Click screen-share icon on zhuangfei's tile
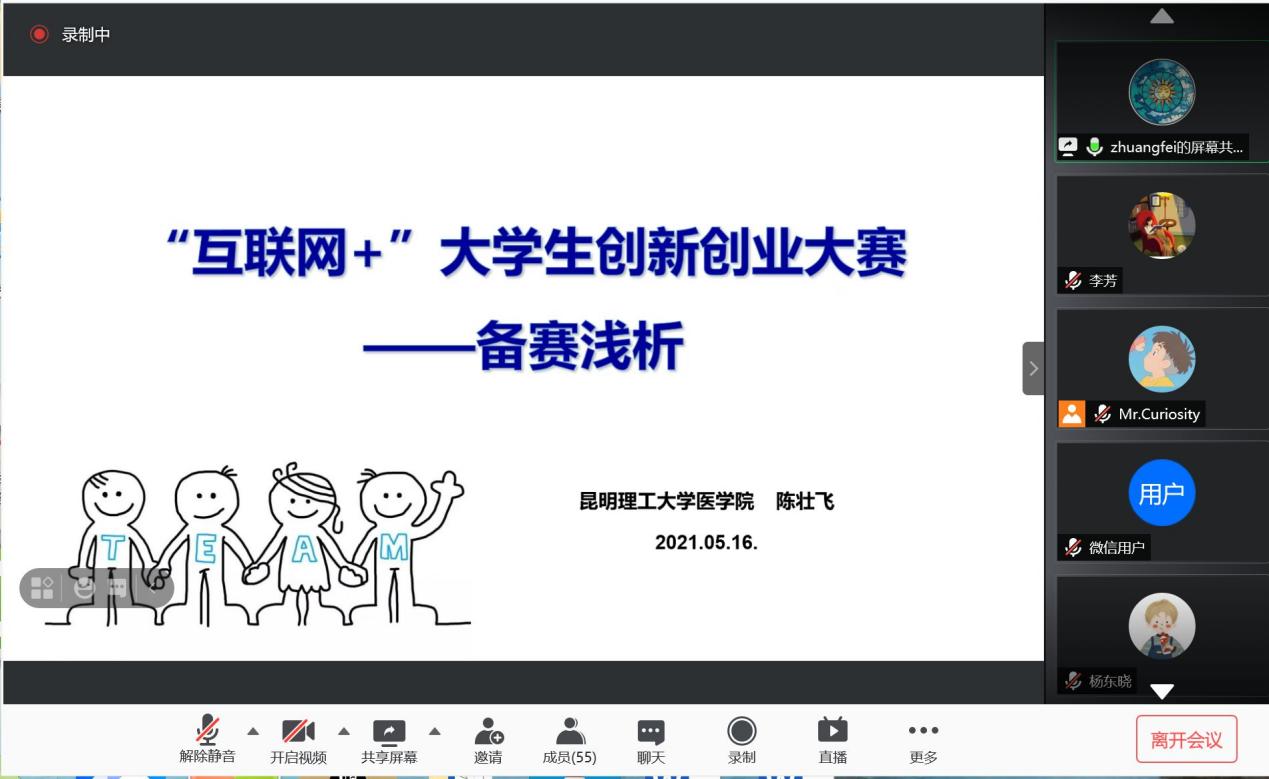 1068,147
